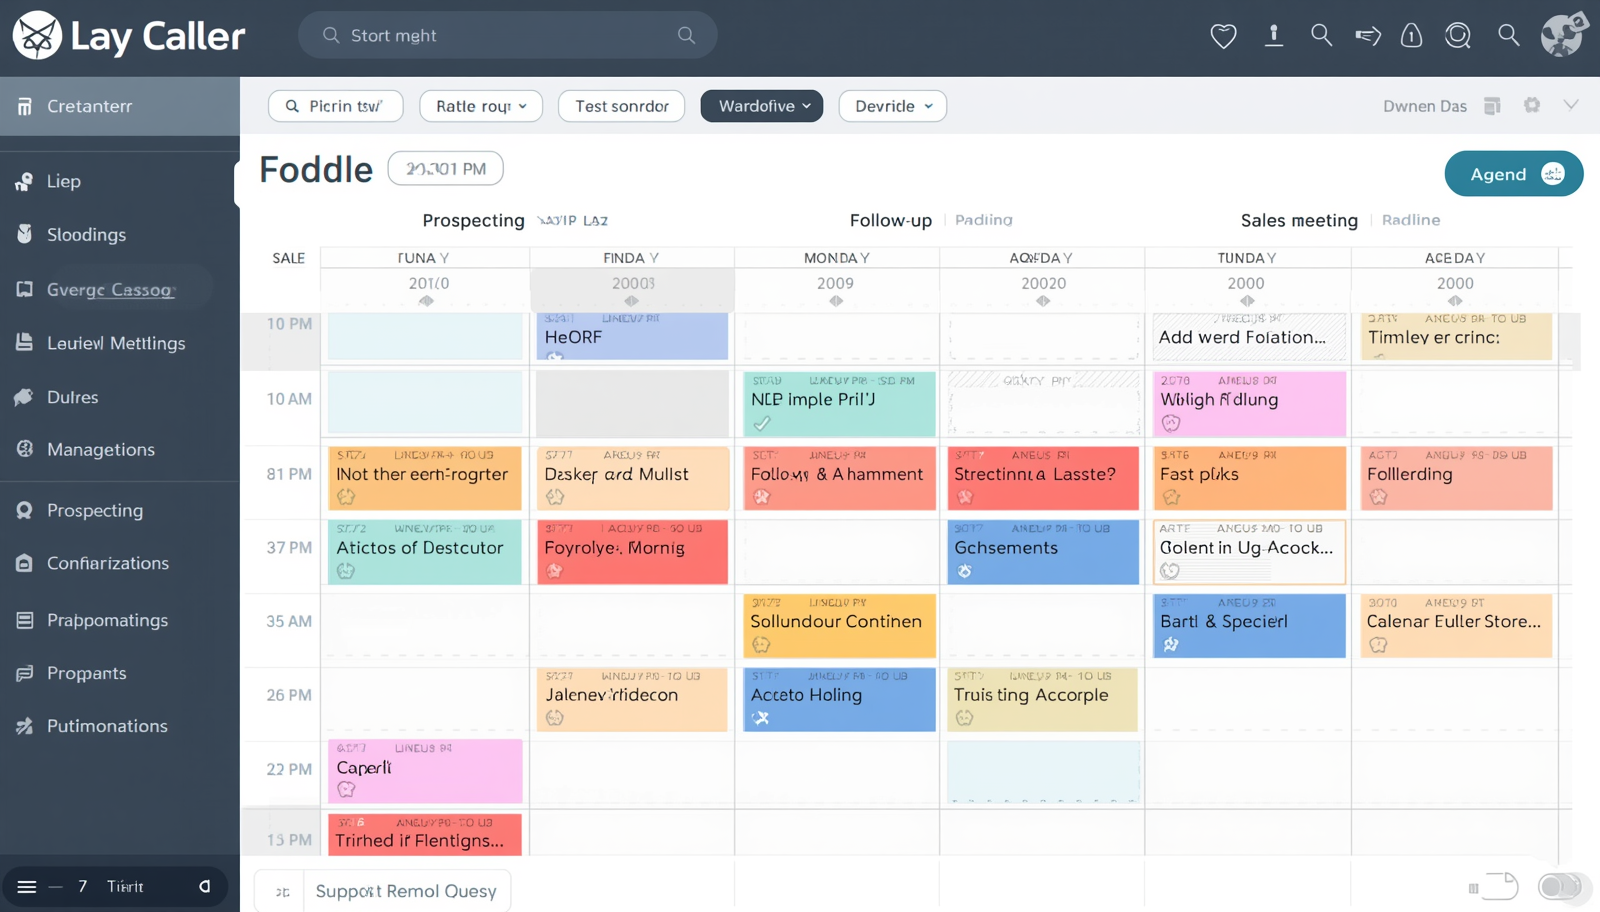This screenshot has height=912, width=1600.
Task: Expand the Devride dropdown menu
Action: (892, 106)
